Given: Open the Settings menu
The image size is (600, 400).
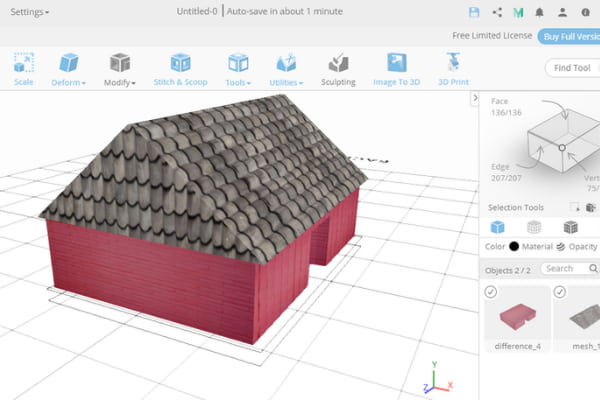Looking at the screenshot, I should (x=29, y=12).
